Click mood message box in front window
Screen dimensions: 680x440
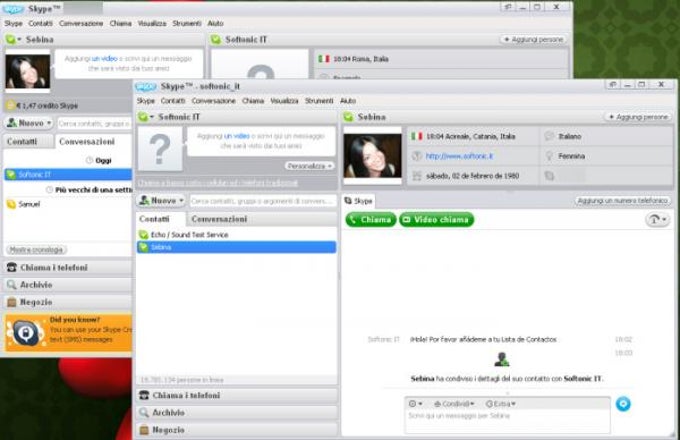[x=261, y=141]
